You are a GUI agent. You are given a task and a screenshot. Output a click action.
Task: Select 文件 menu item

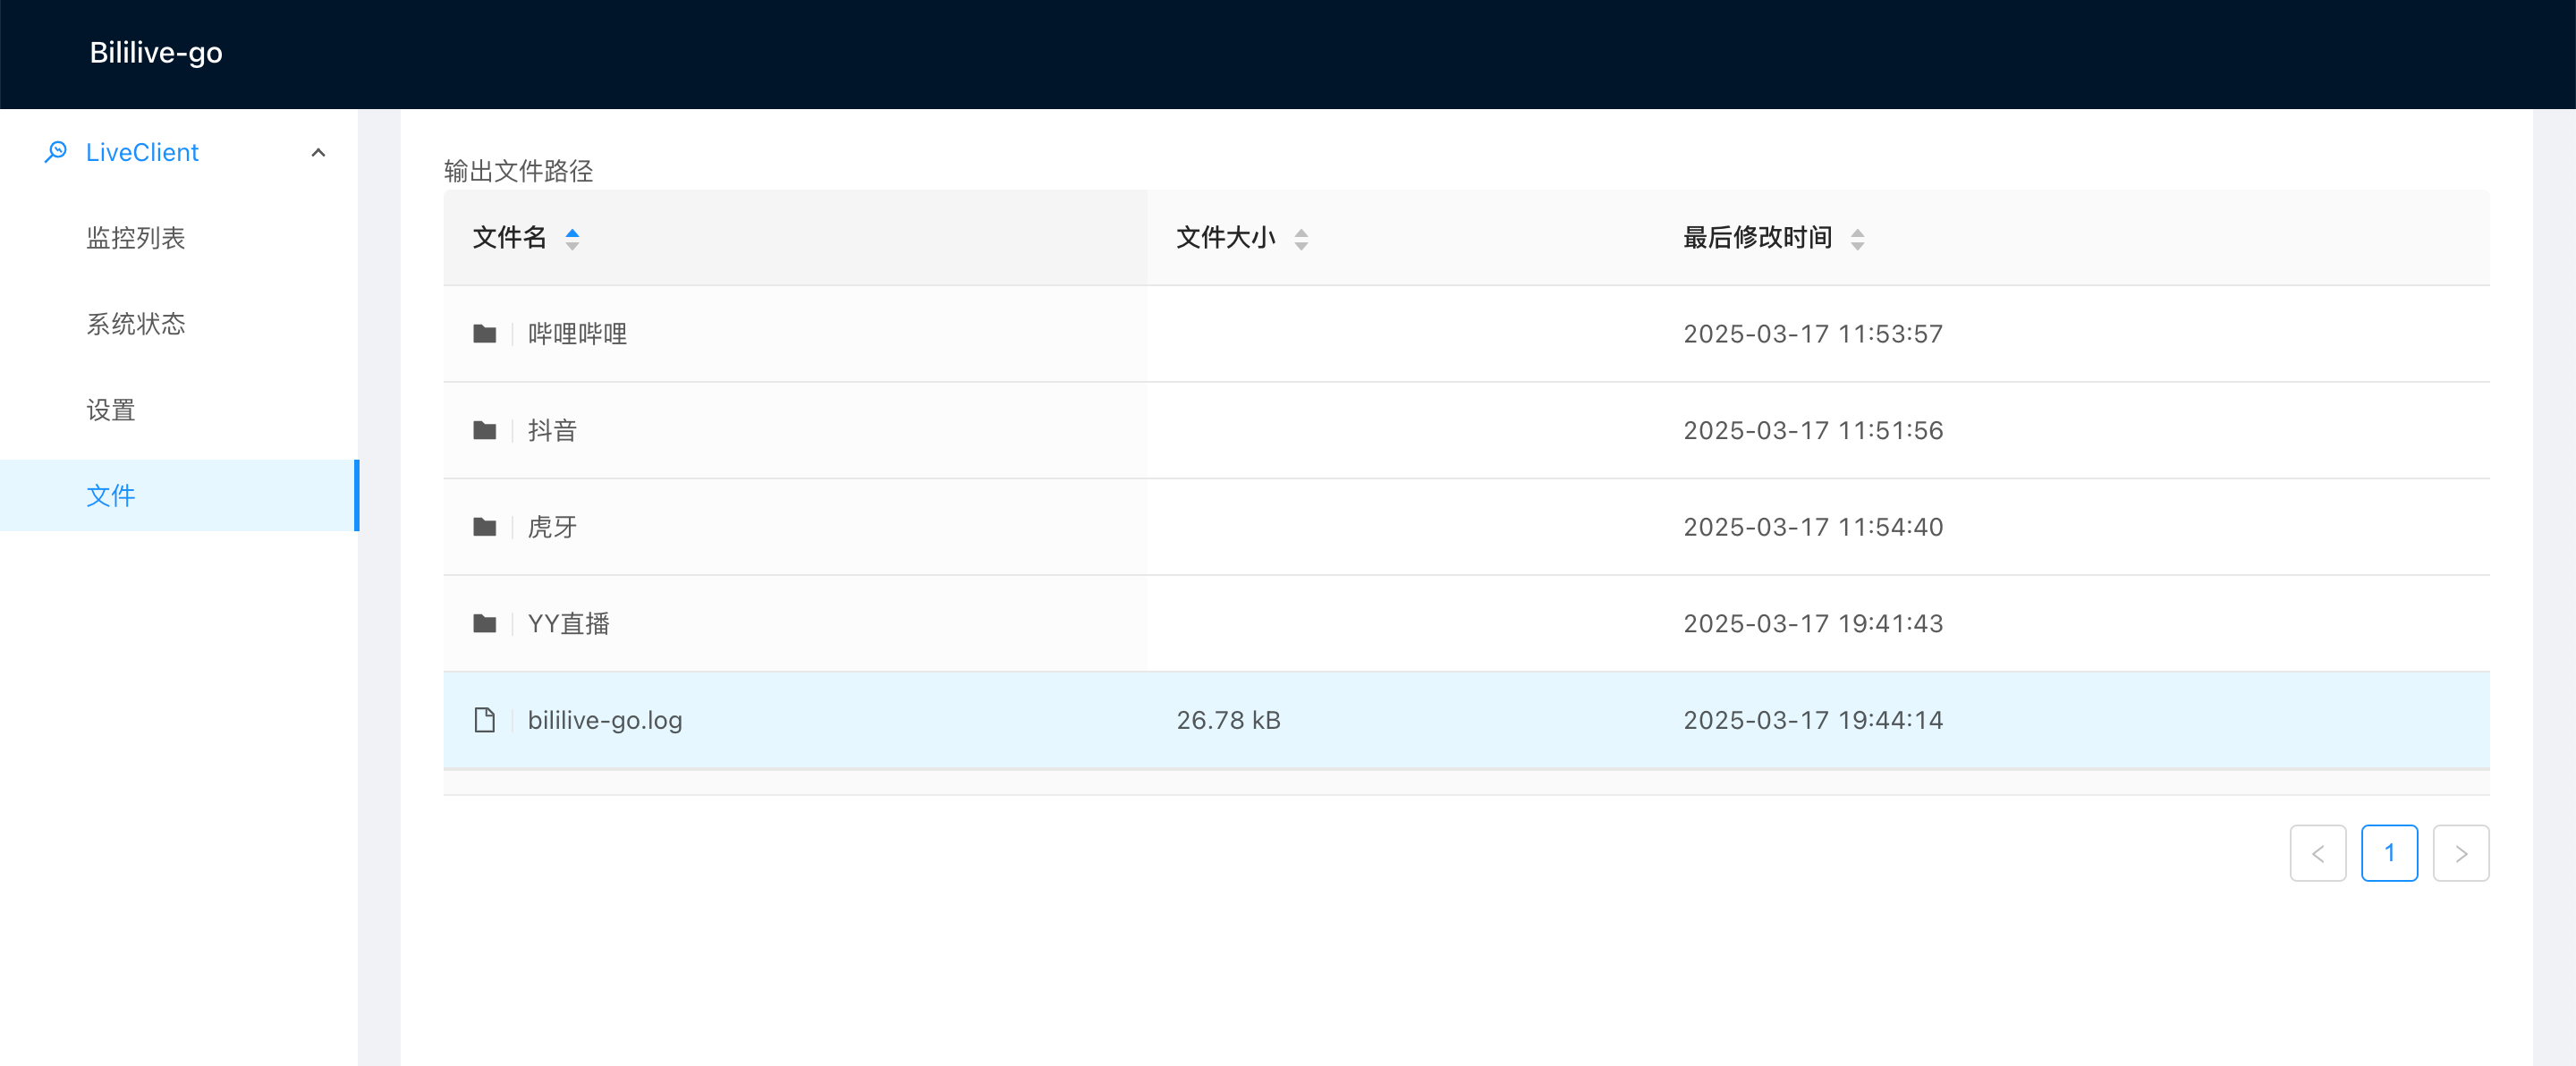(x=111, y=496)
